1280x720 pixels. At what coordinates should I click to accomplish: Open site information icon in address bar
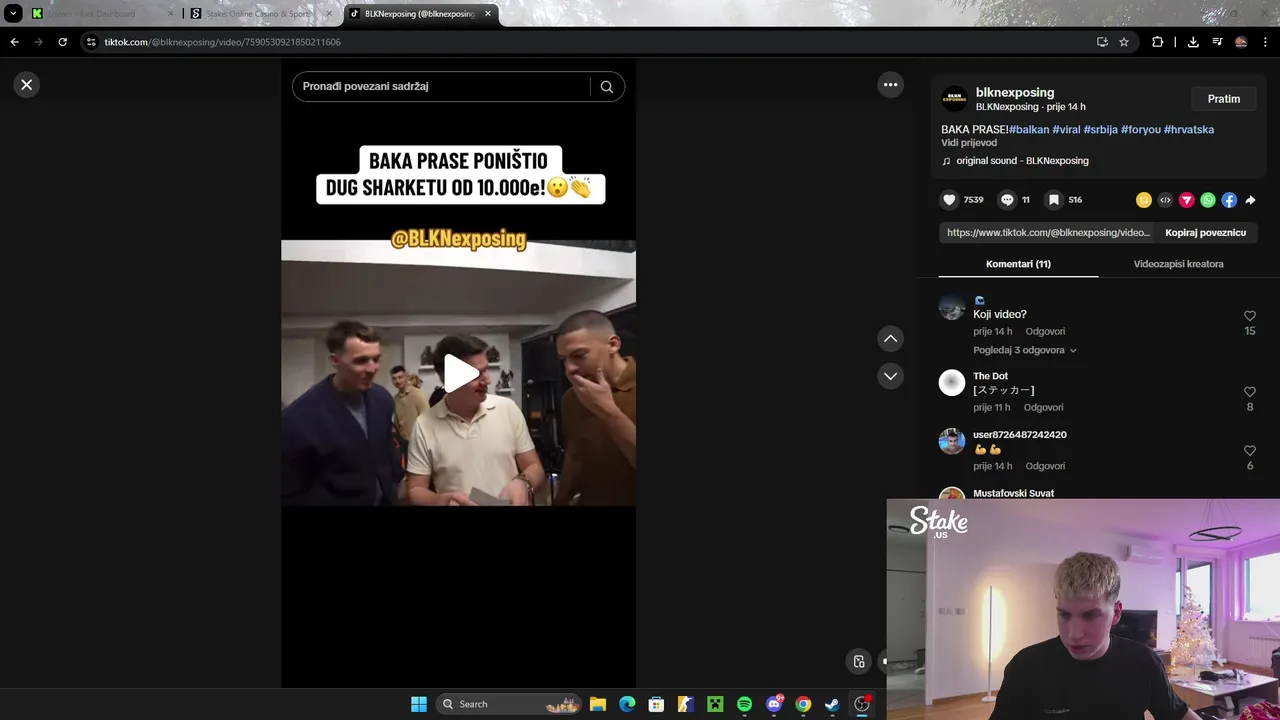pyautogui.click(x=91, y=42)
